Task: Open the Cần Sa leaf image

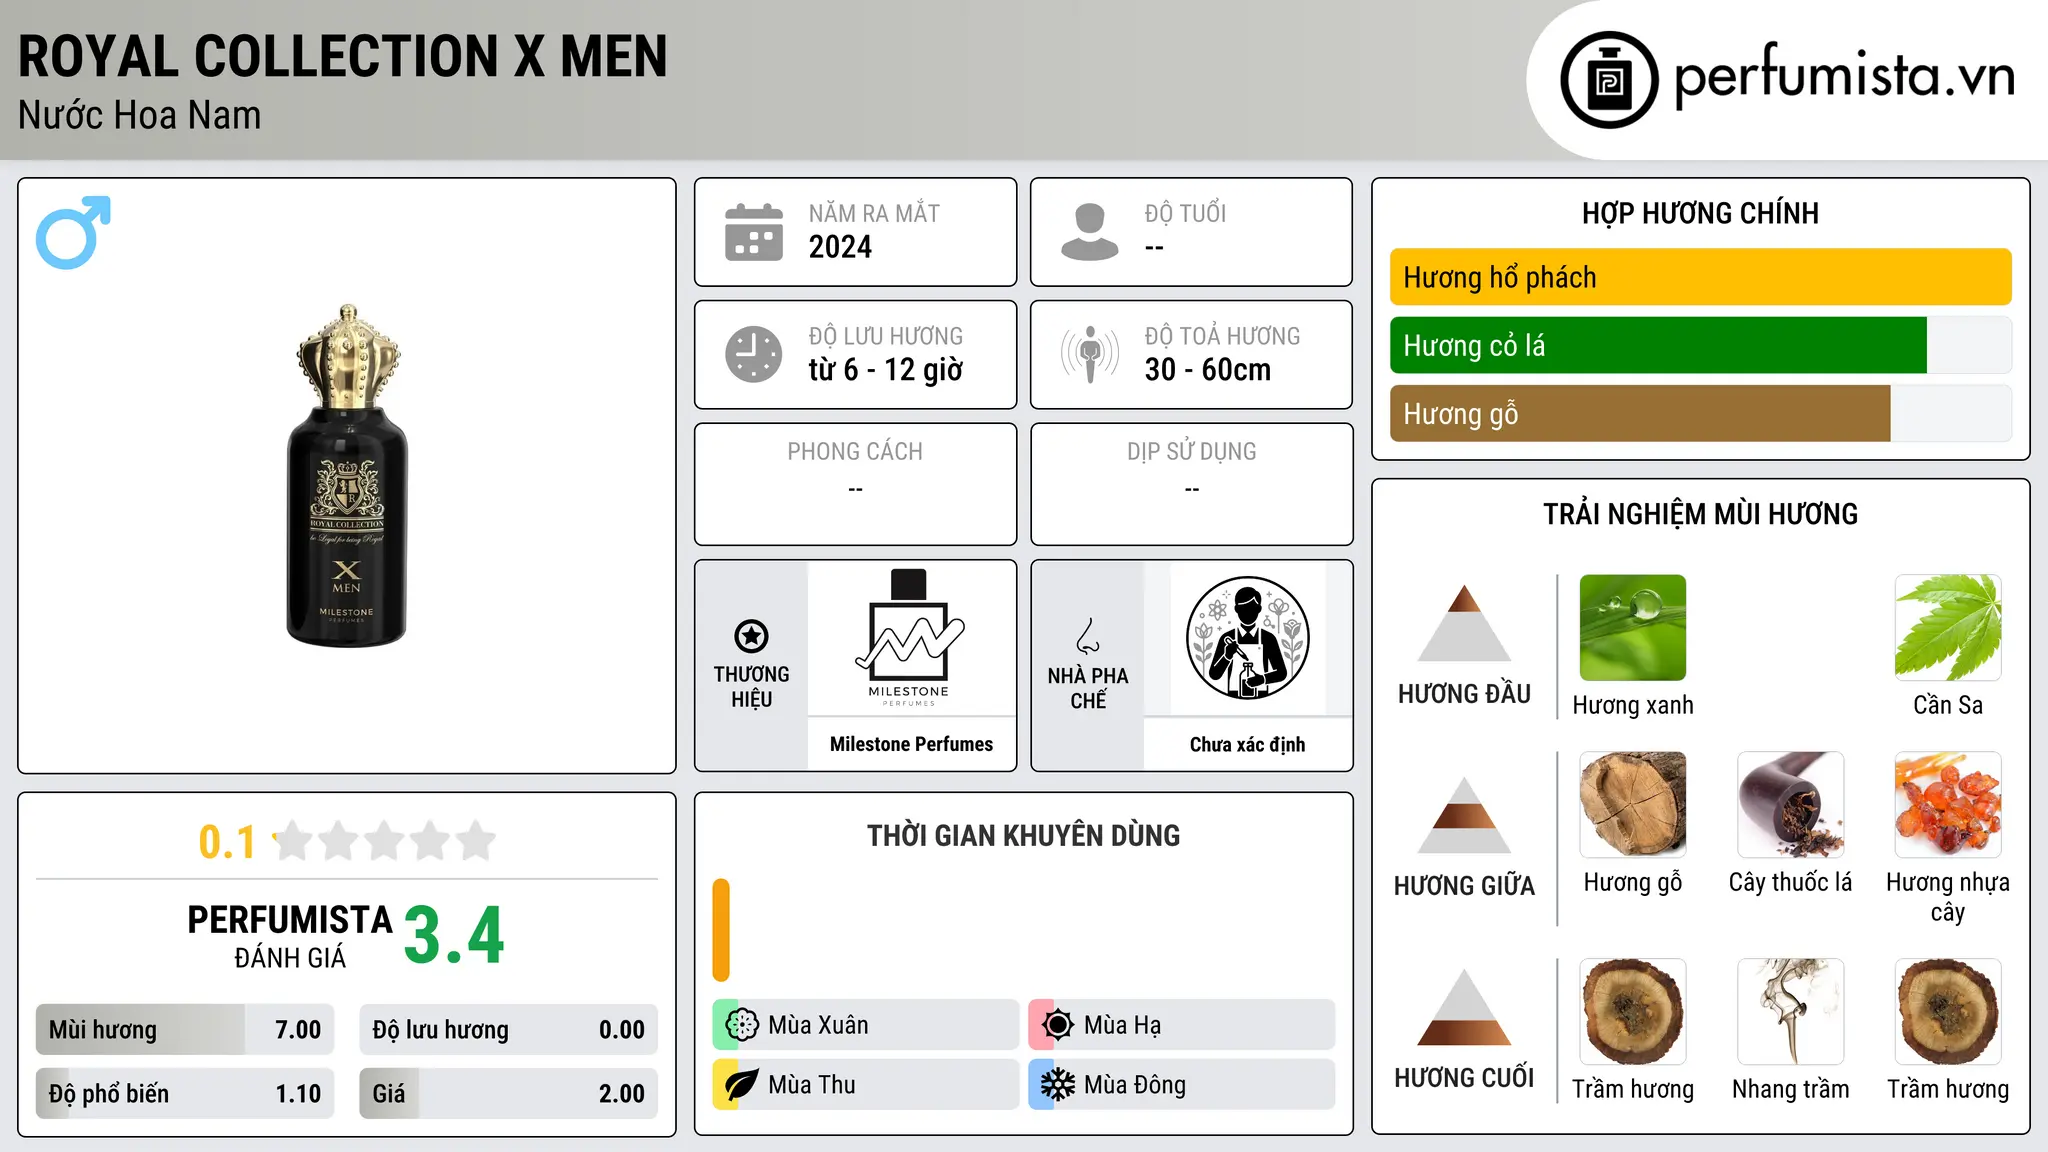Action: point(1948,628)
